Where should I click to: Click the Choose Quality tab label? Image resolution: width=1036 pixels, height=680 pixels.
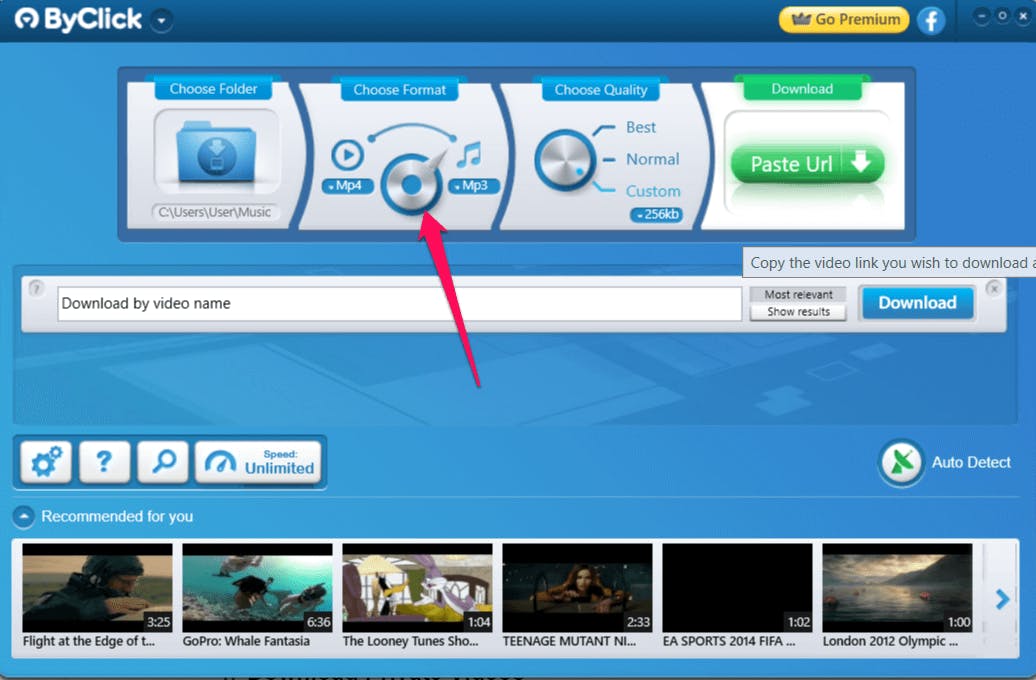pos(601,89)
